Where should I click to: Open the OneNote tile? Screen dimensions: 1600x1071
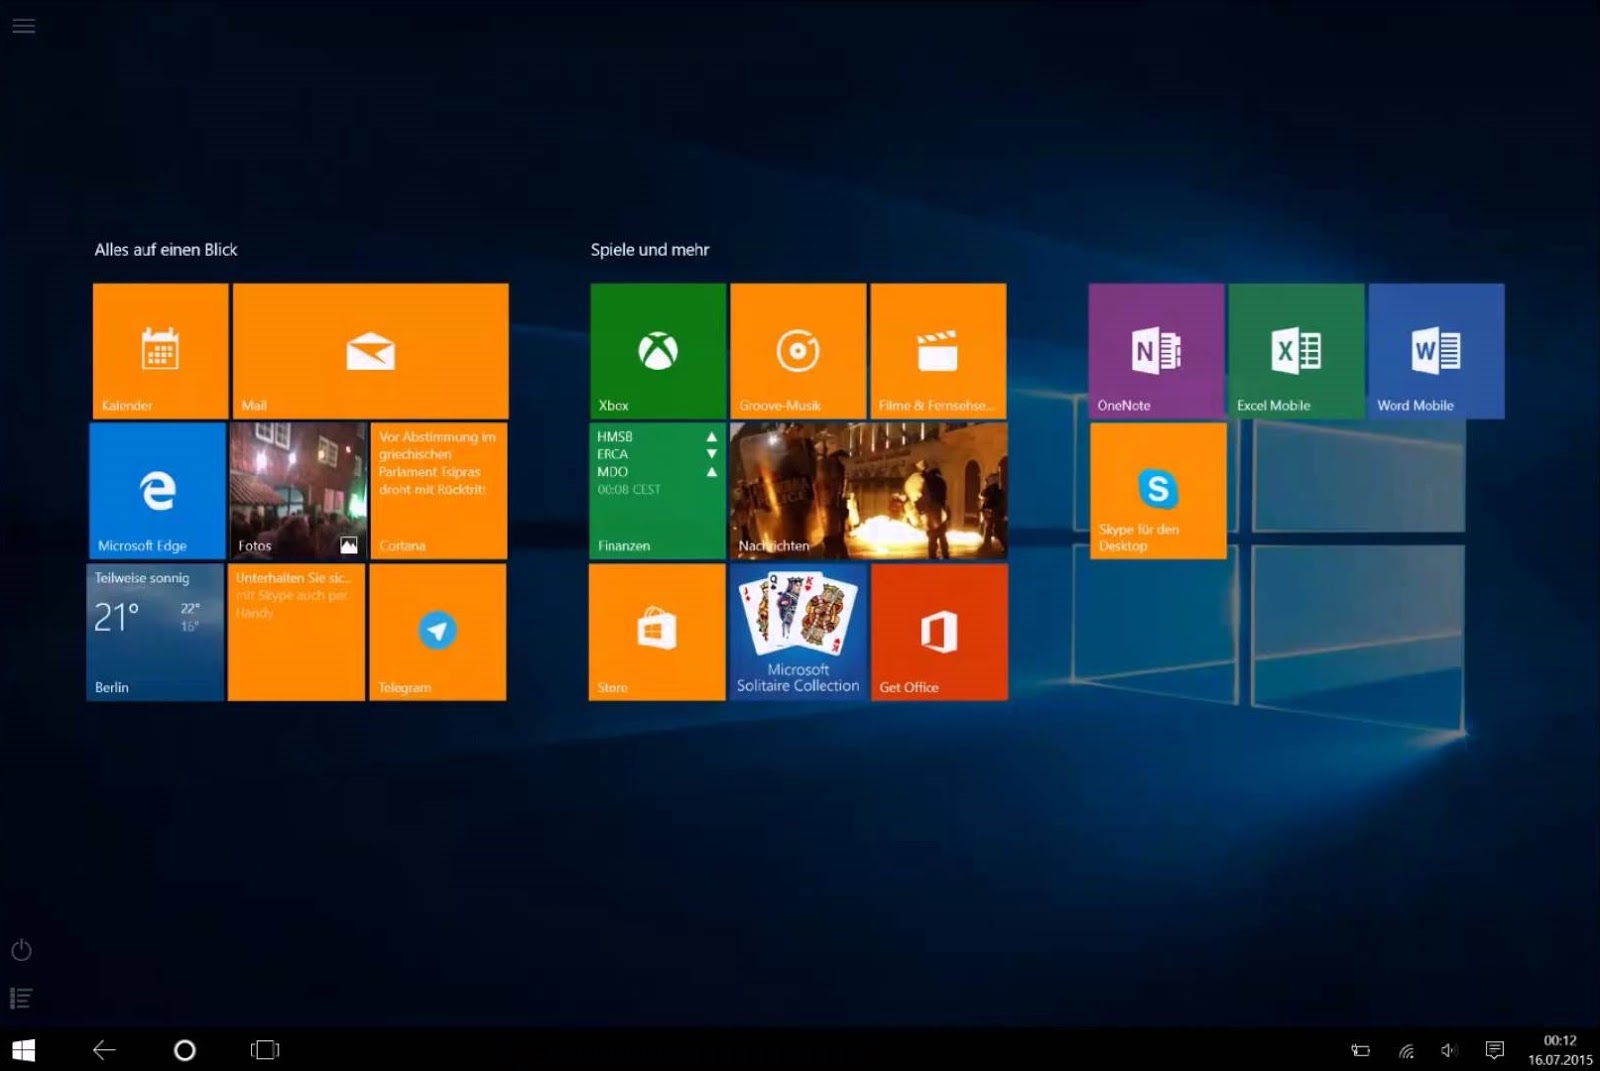coord(1156,351)
